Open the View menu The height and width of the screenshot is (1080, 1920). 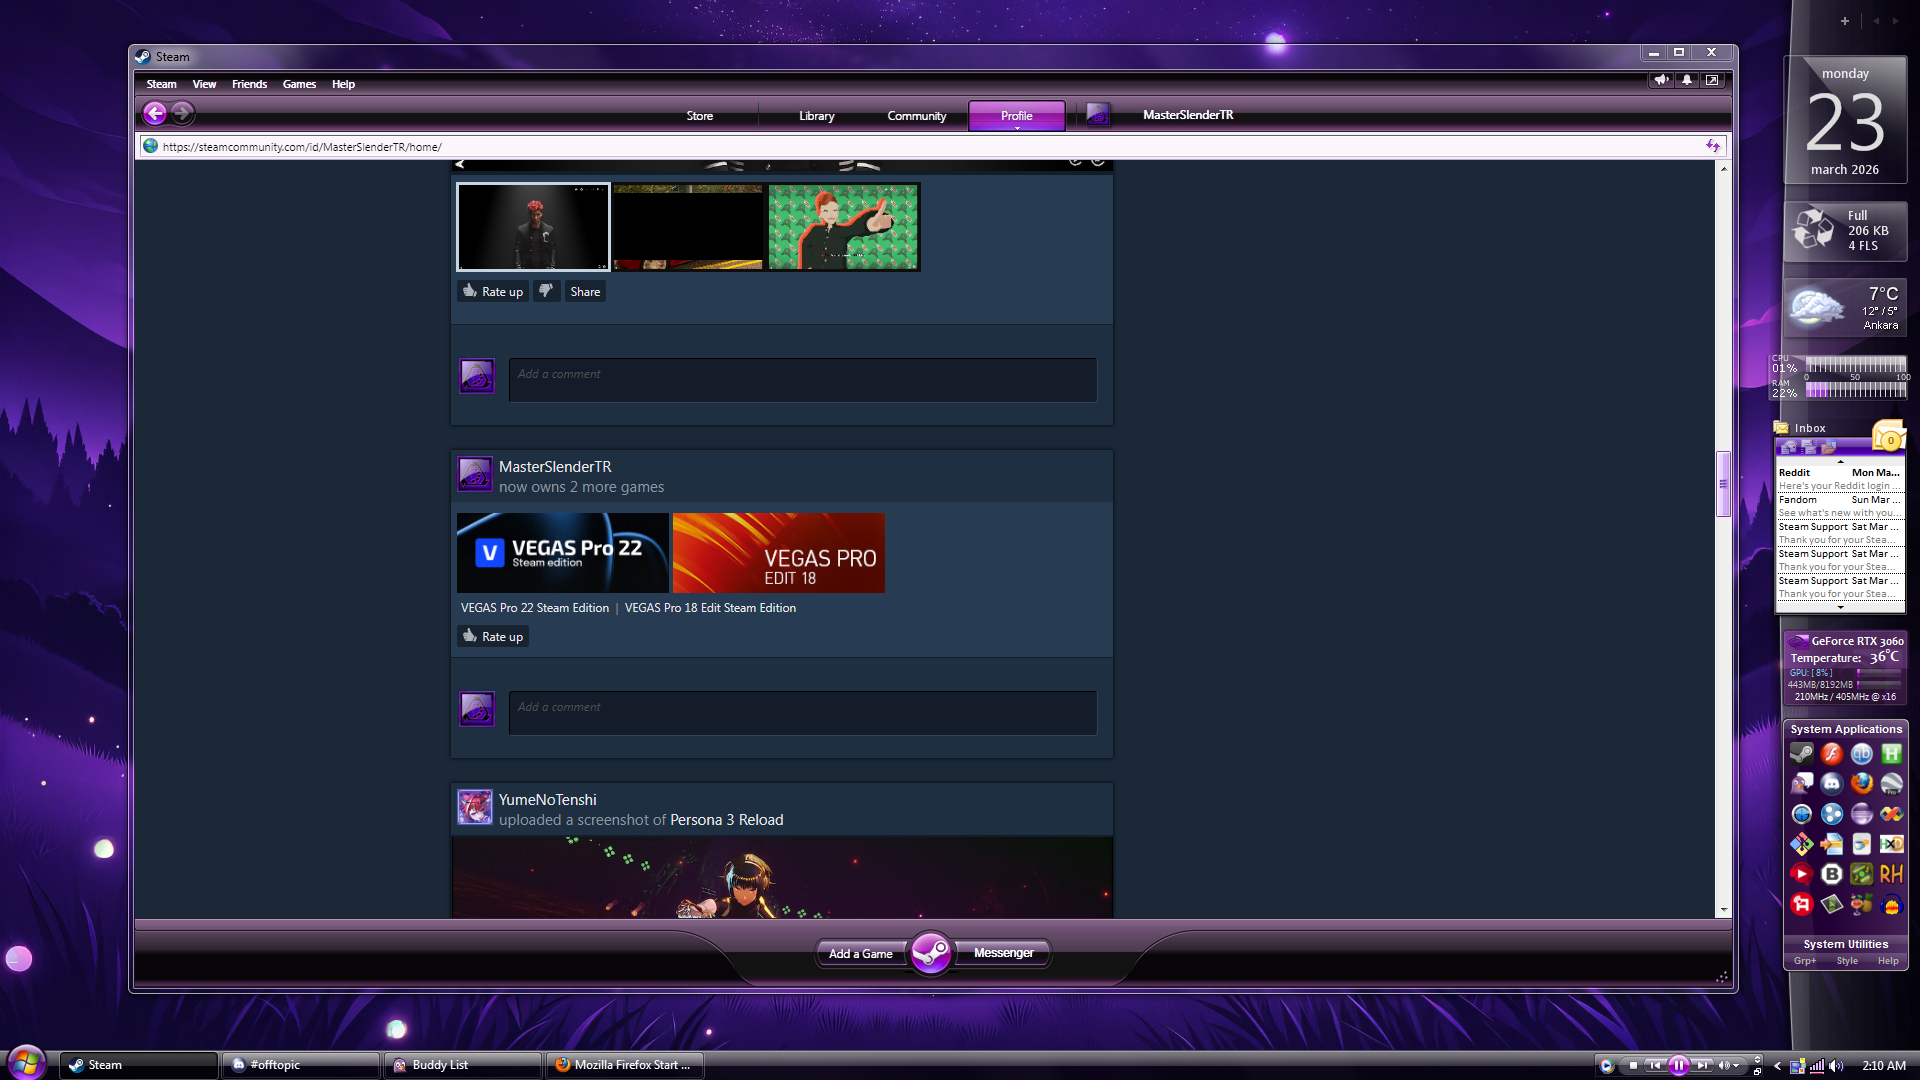point(204,84)
